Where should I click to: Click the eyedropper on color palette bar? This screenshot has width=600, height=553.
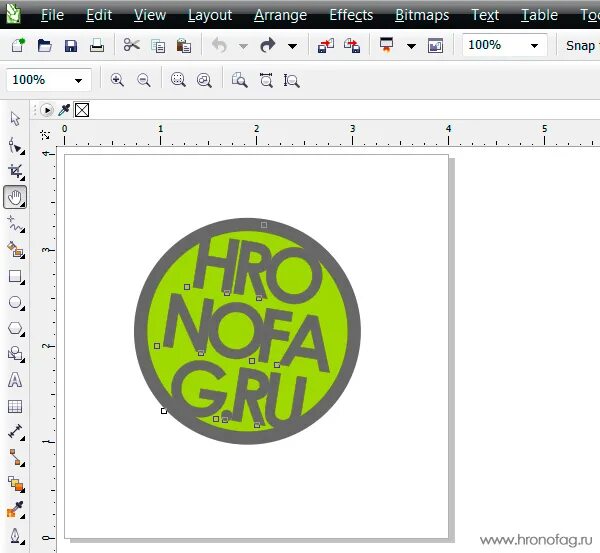click(64, 110)
